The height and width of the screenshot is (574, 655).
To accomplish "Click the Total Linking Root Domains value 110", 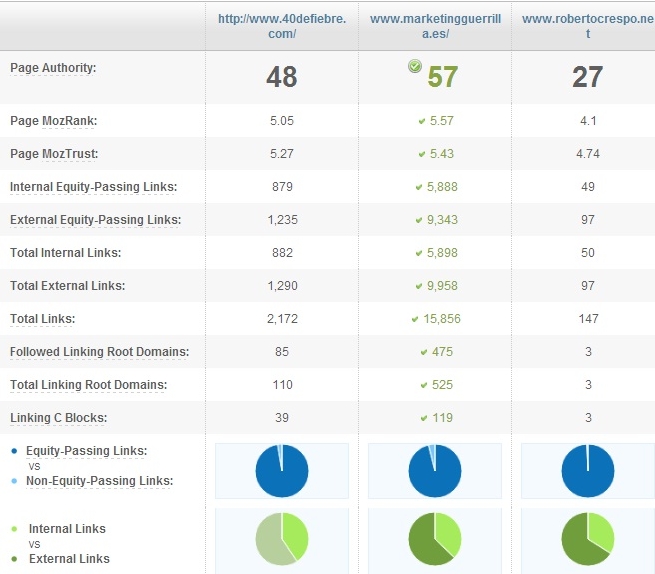I will 282,385.
